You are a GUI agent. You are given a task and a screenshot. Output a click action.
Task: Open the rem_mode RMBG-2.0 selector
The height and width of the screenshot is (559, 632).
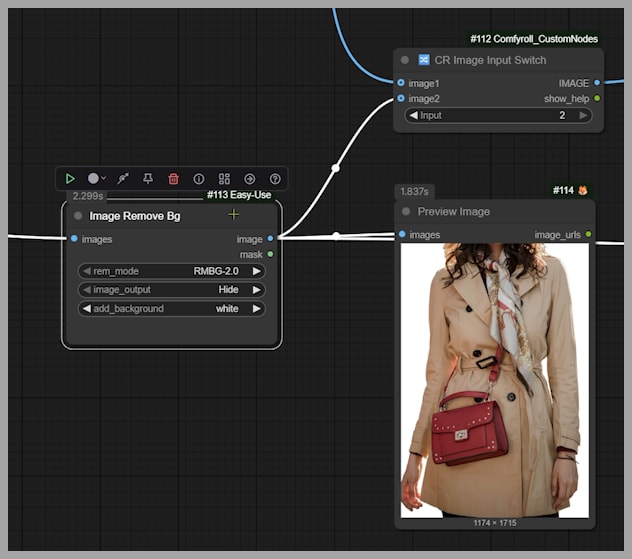pos(171,271)
